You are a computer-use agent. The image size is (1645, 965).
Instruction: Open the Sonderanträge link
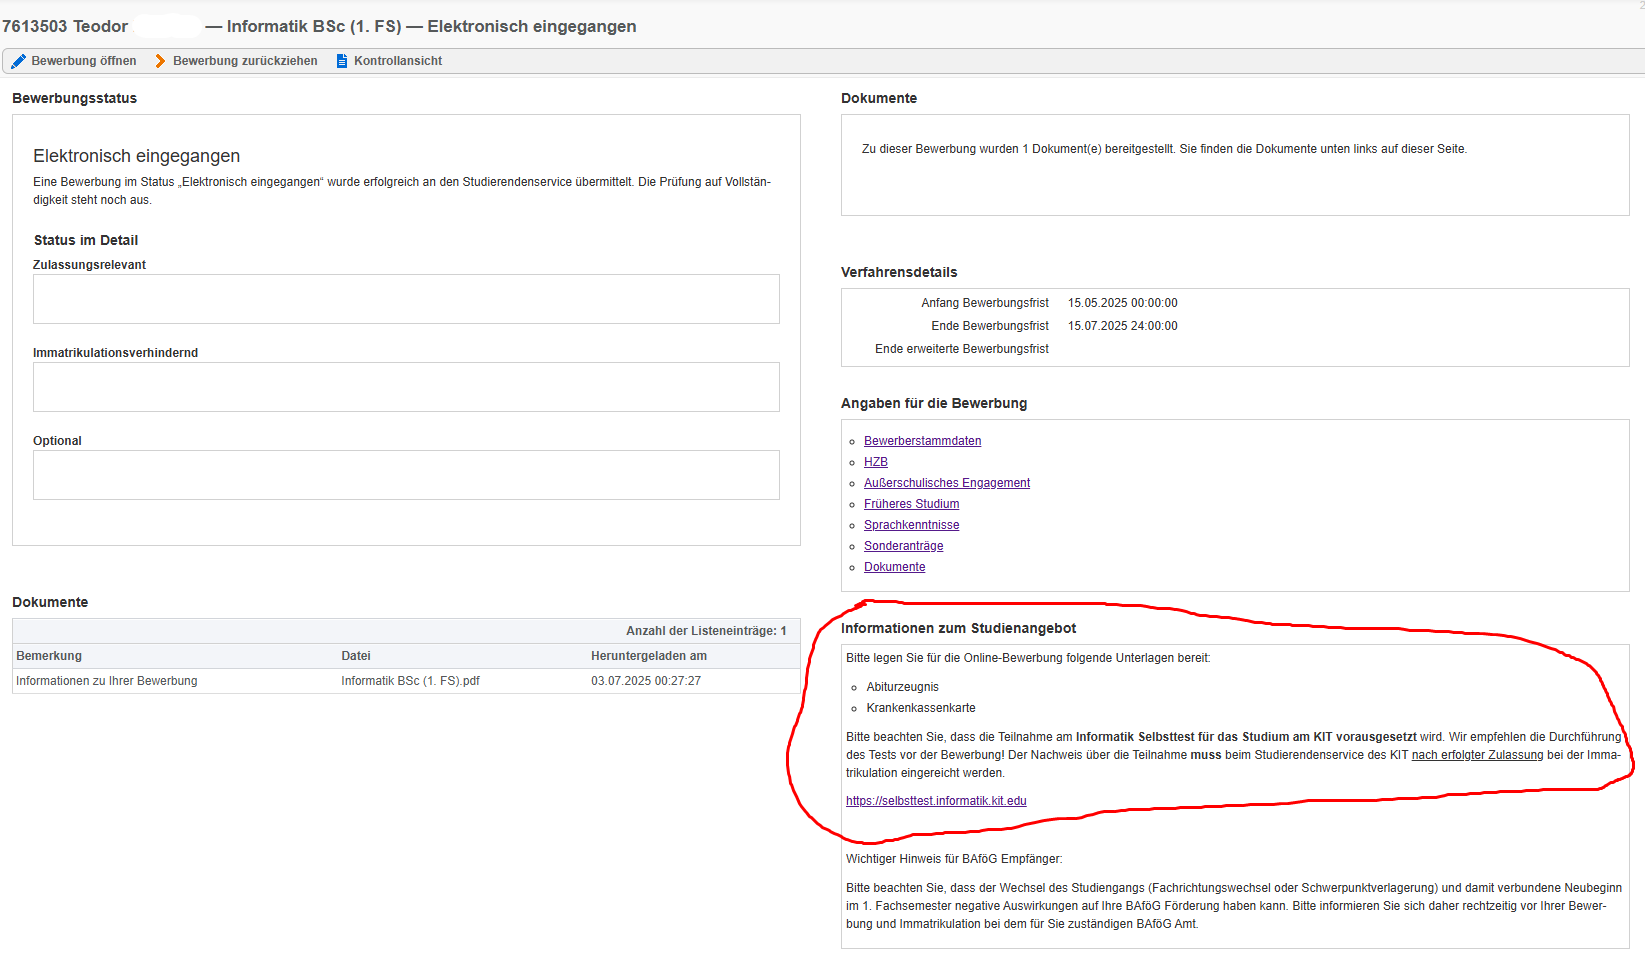(903, 546)
